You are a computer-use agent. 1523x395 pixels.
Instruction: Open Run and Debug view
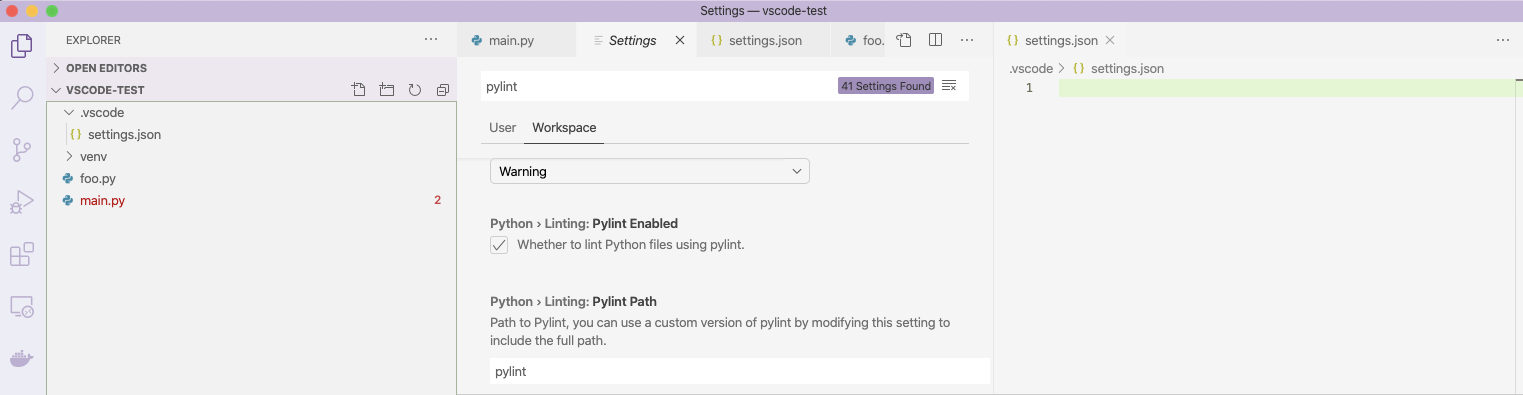tap(22, 202)
